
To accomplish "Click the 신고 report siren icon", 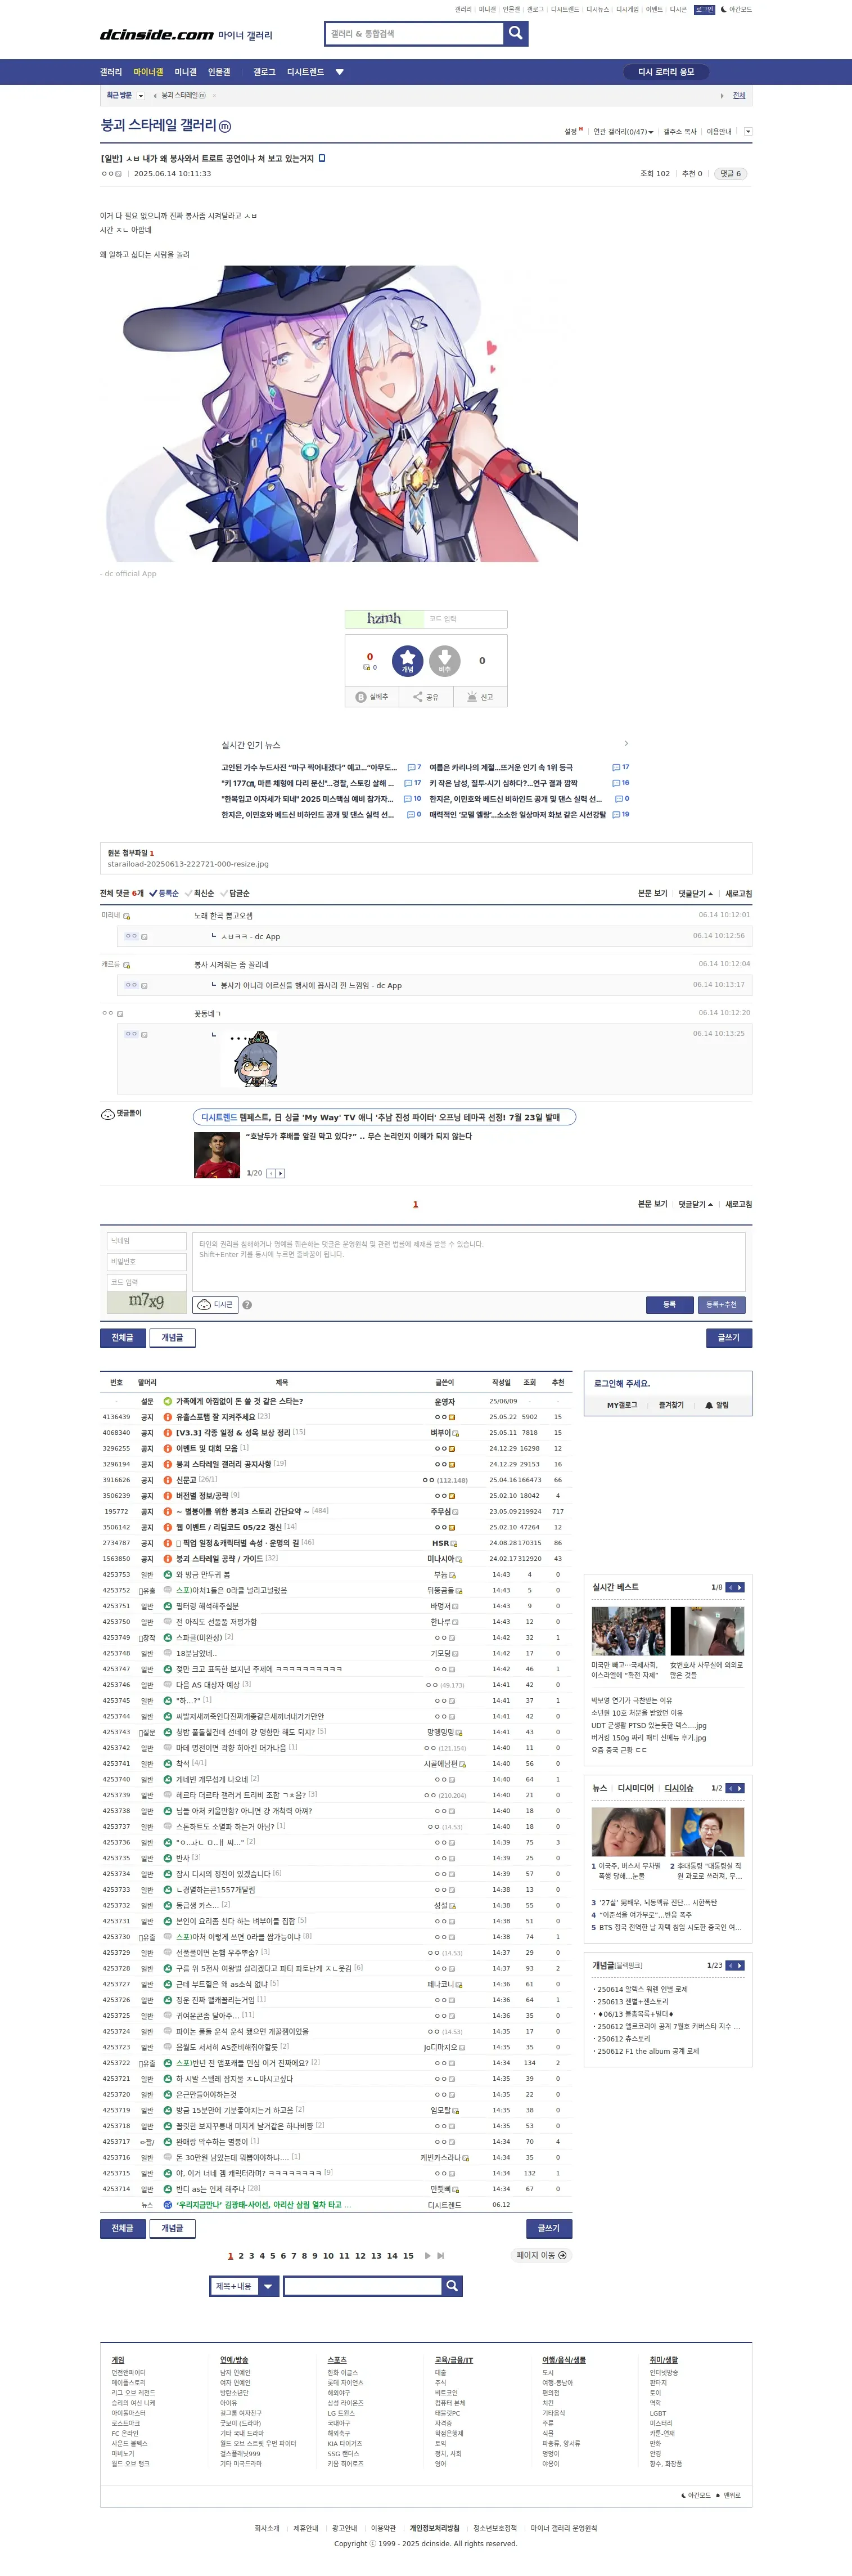I will pos(472,697).
